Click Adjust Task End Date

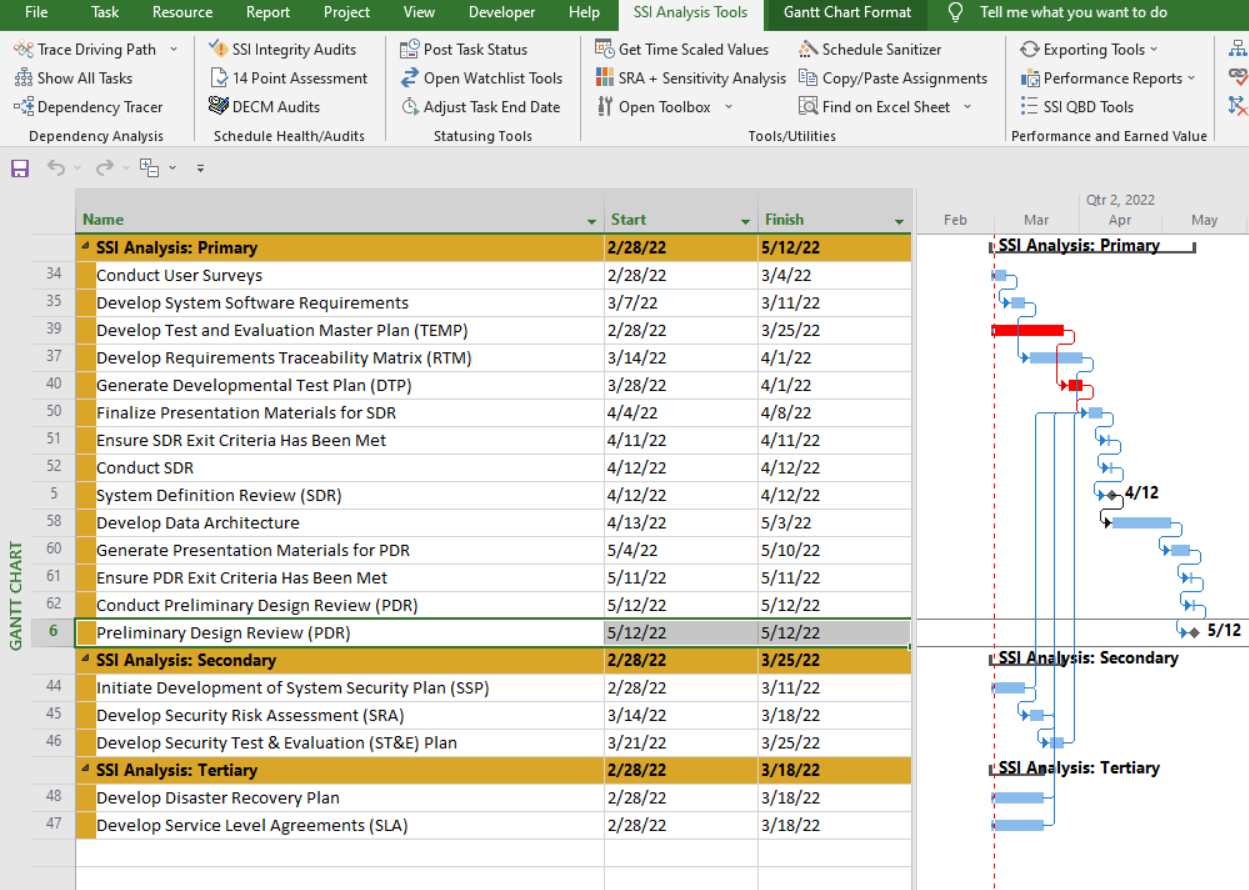pyautogui.click(x=481, y=107)
